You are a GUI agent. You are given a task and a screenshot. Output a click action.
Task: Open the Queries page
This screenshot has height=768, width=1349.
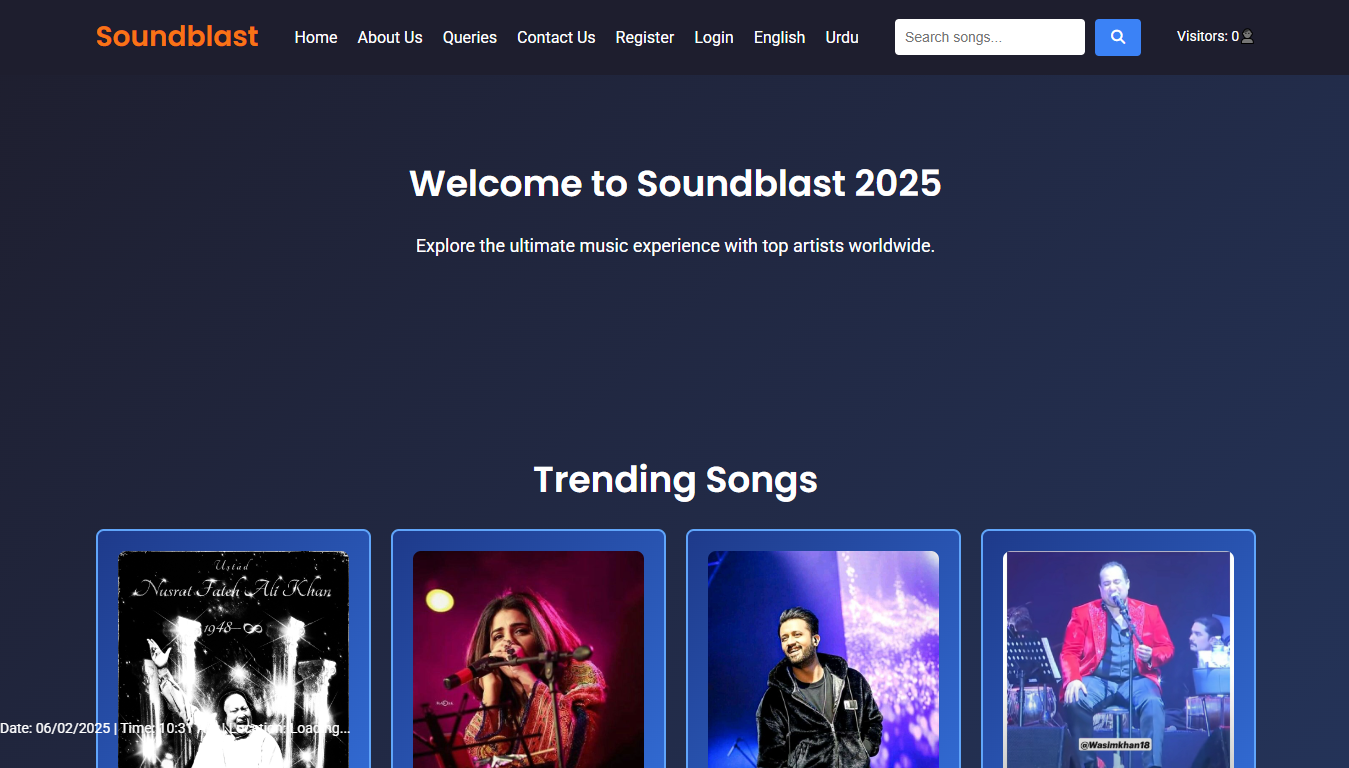click(x=470, y=37)
